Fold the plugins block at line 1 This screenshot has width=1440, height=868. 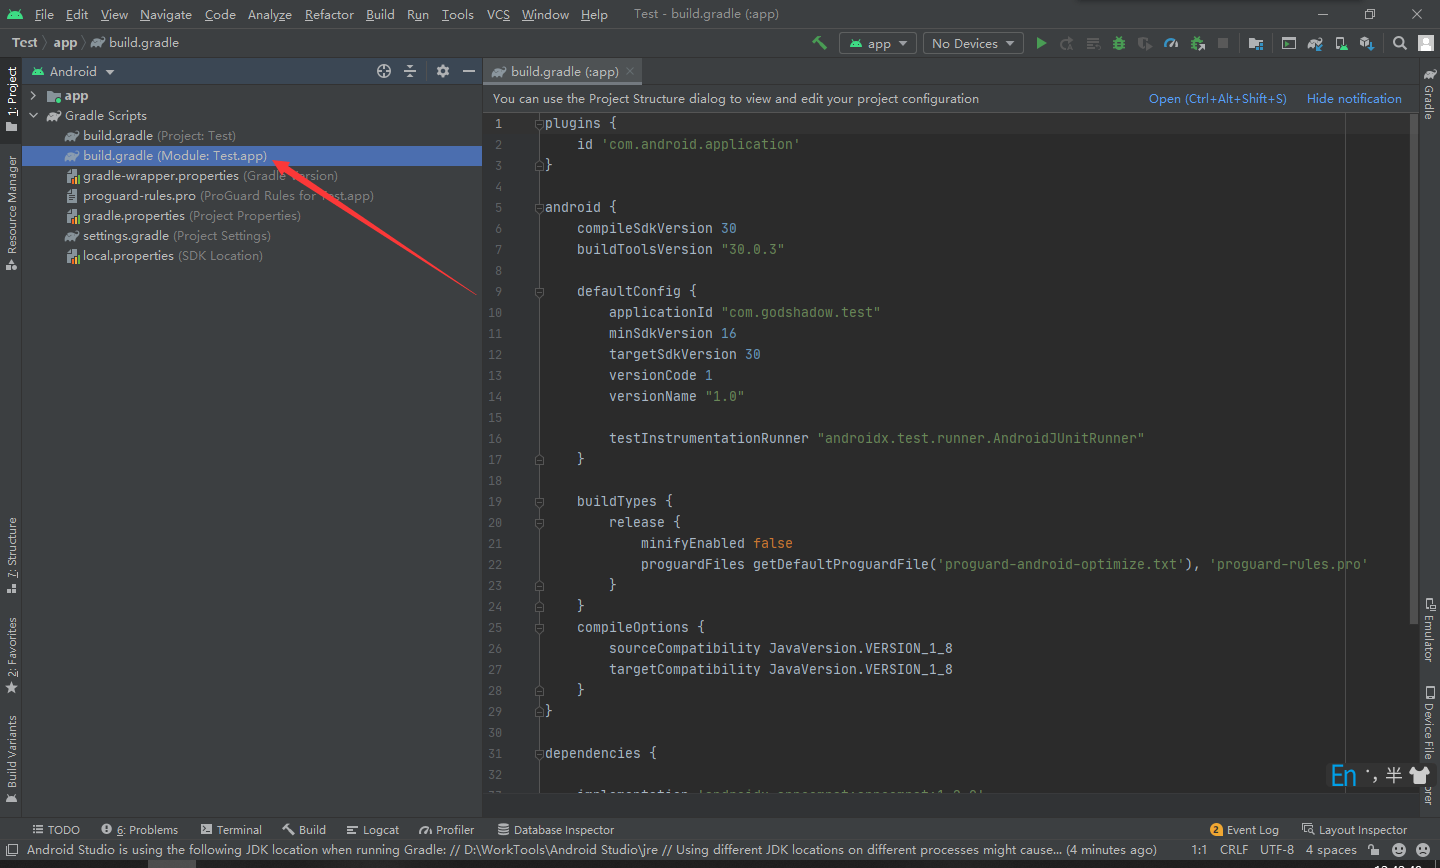(x=539, y=124)
